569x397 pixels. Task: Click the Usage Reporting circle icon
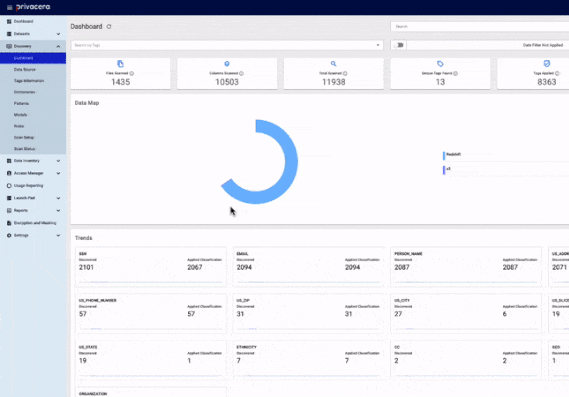[9, 185]
